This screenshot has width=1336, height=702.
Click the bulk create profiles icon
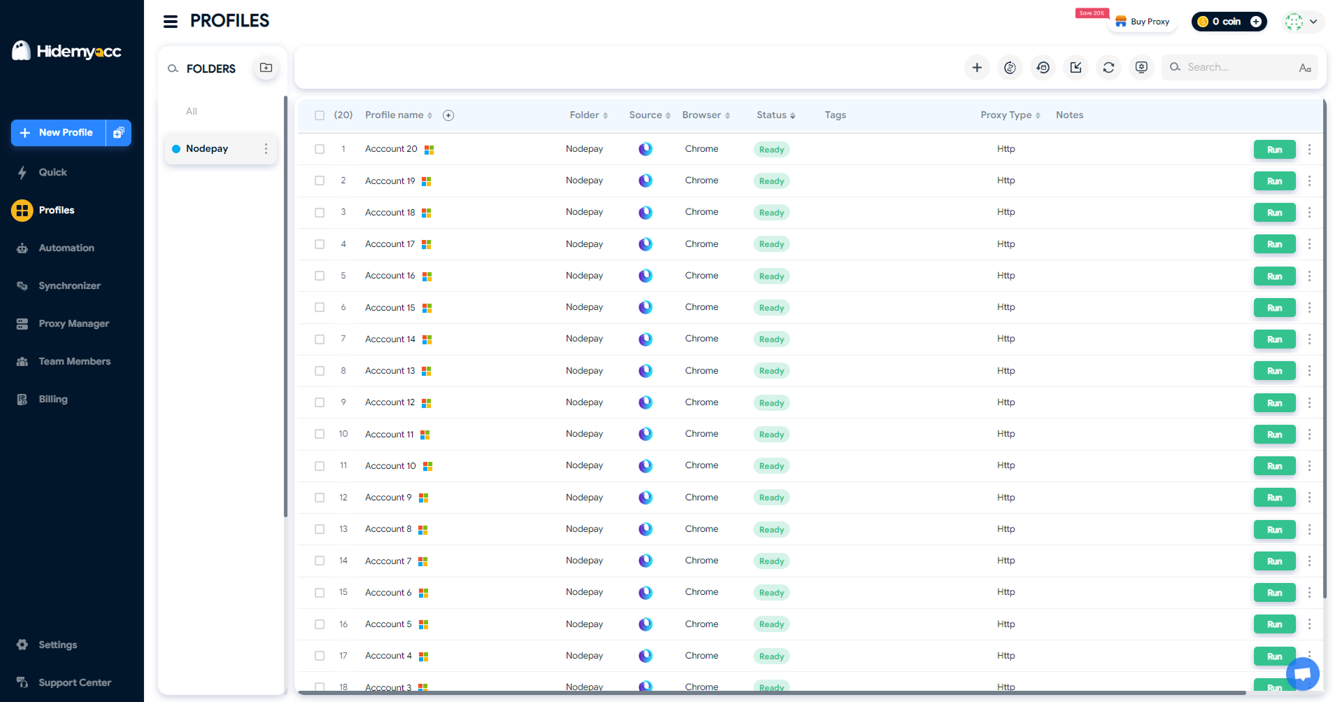(118, 133)
